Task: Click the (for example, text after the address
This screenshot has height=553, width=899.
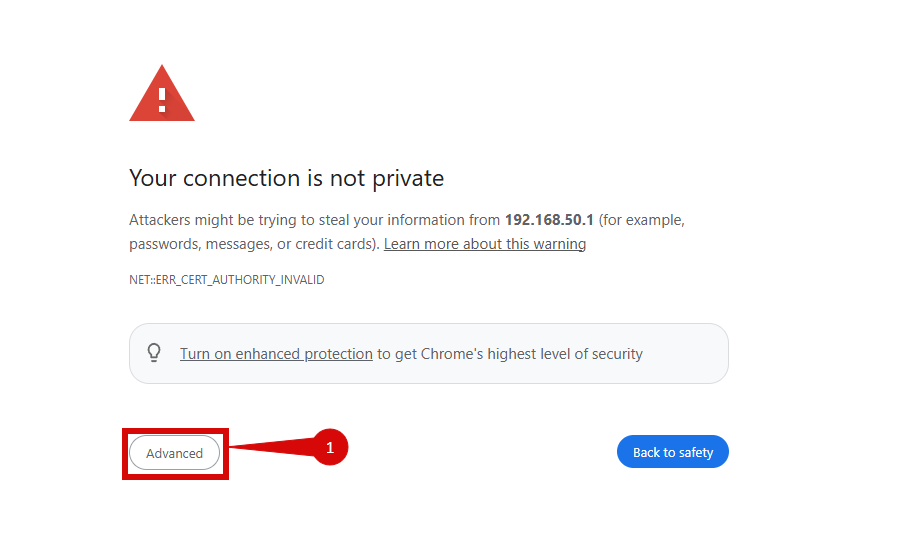Action: click(642, 220)
